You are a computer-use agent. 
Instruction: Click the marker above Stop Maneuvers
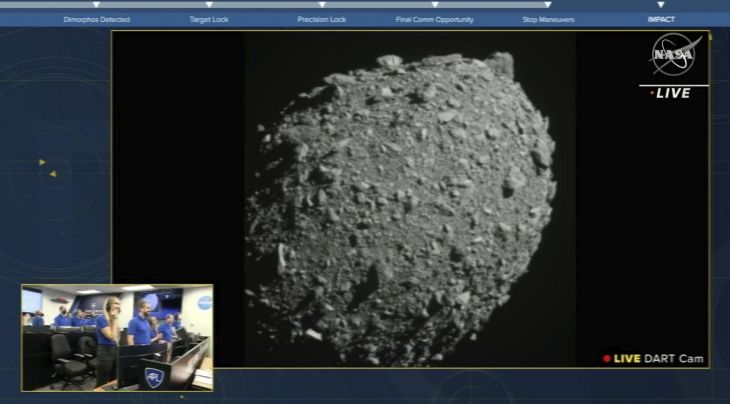[x=548, y=5]
